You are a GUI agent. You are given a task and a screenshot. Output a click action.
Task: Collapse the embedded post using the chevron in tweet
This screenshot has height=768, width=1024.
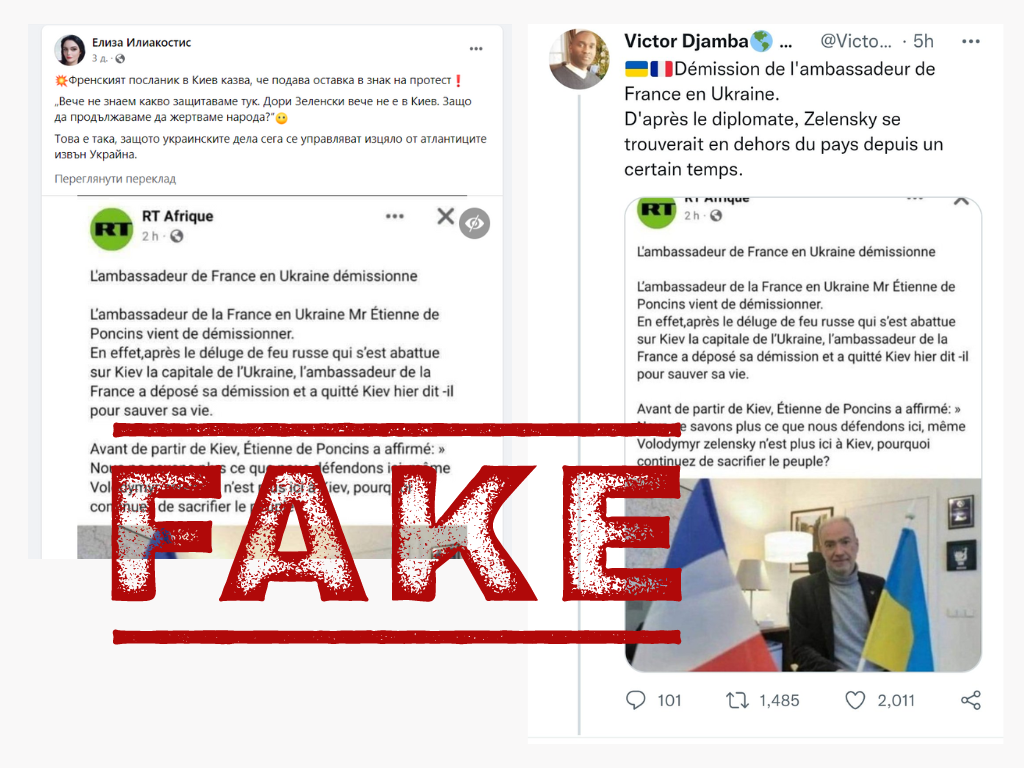961,200
